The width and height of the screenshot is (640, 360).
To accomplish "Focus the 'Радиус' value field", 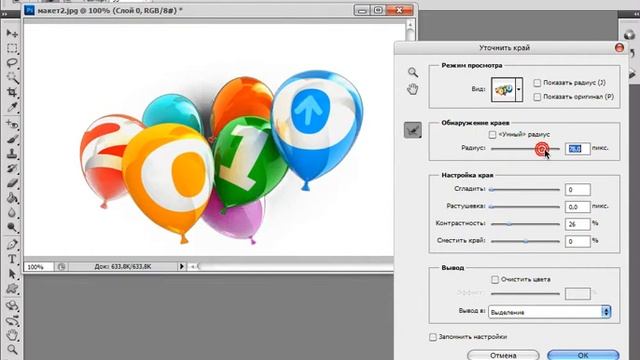I will tap(578, 149).
